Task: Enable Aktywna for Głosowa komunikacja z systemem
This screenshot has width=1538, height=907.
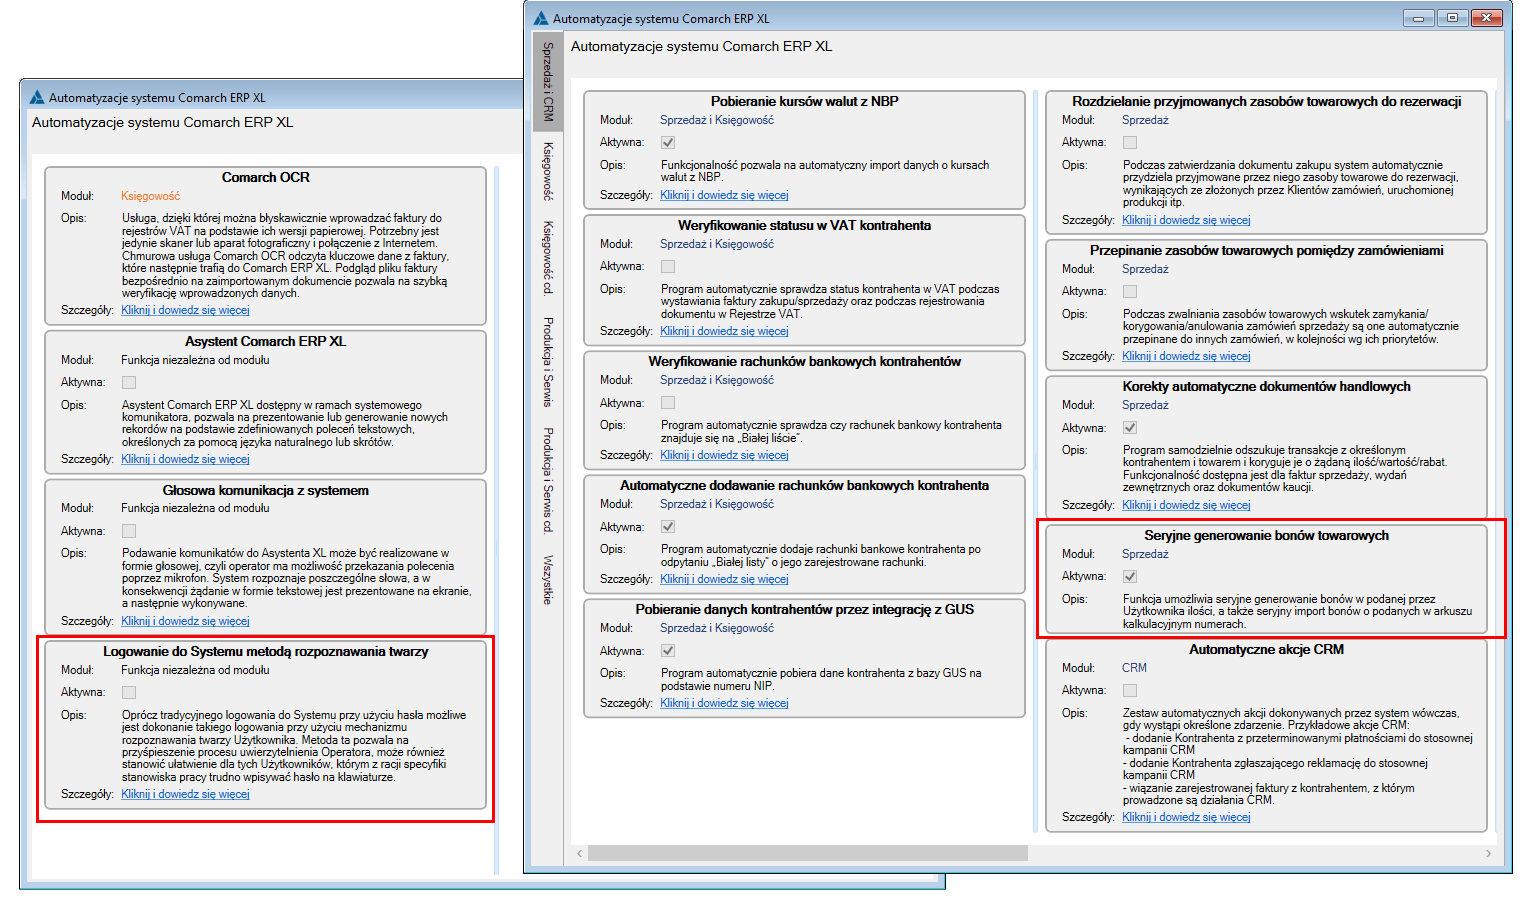Action: click(x=129, y=532)
